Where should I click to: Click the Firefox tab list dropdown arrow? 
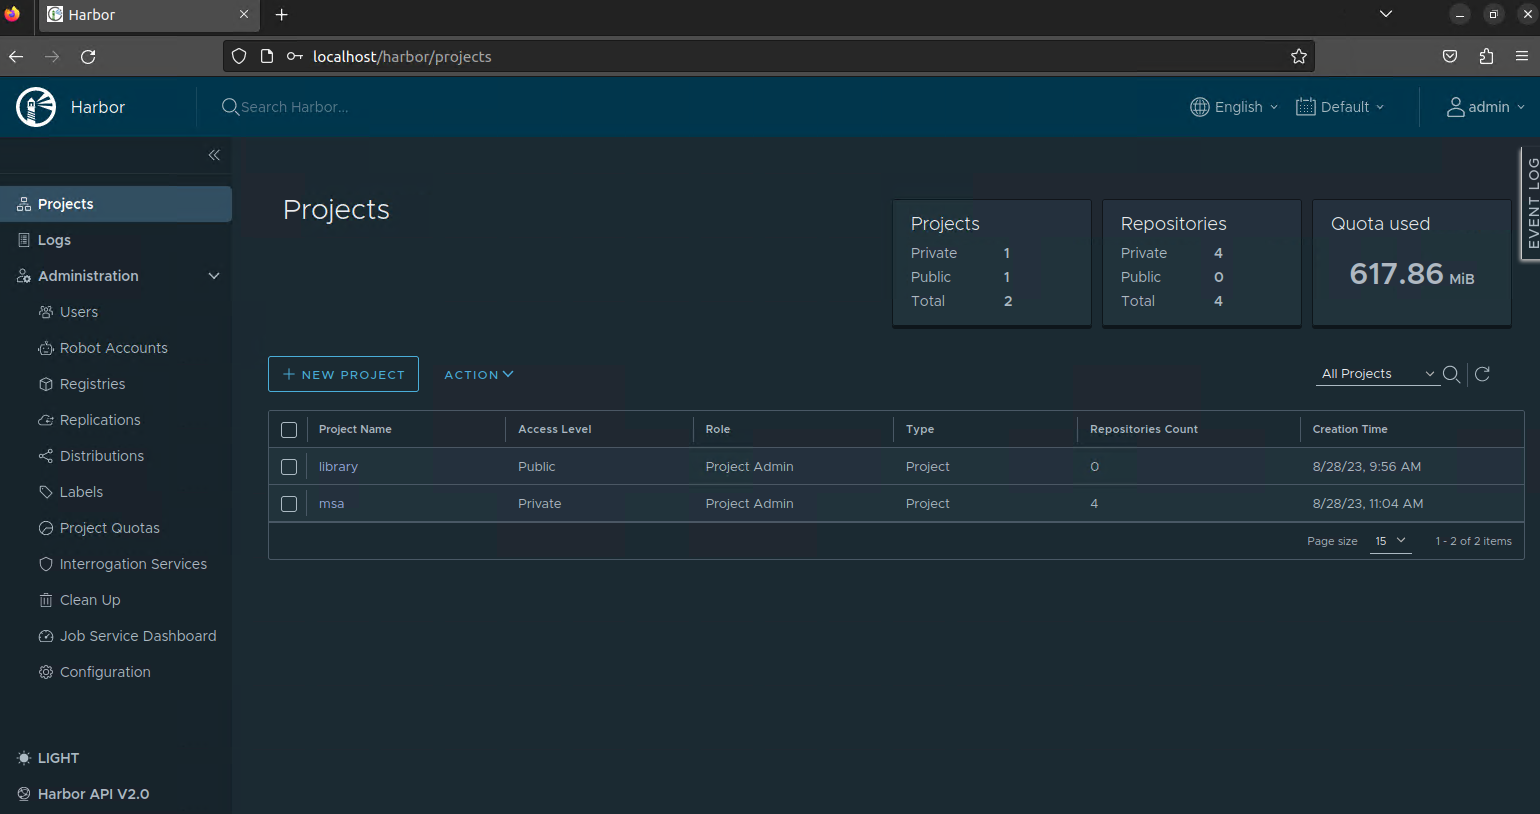1386,14
